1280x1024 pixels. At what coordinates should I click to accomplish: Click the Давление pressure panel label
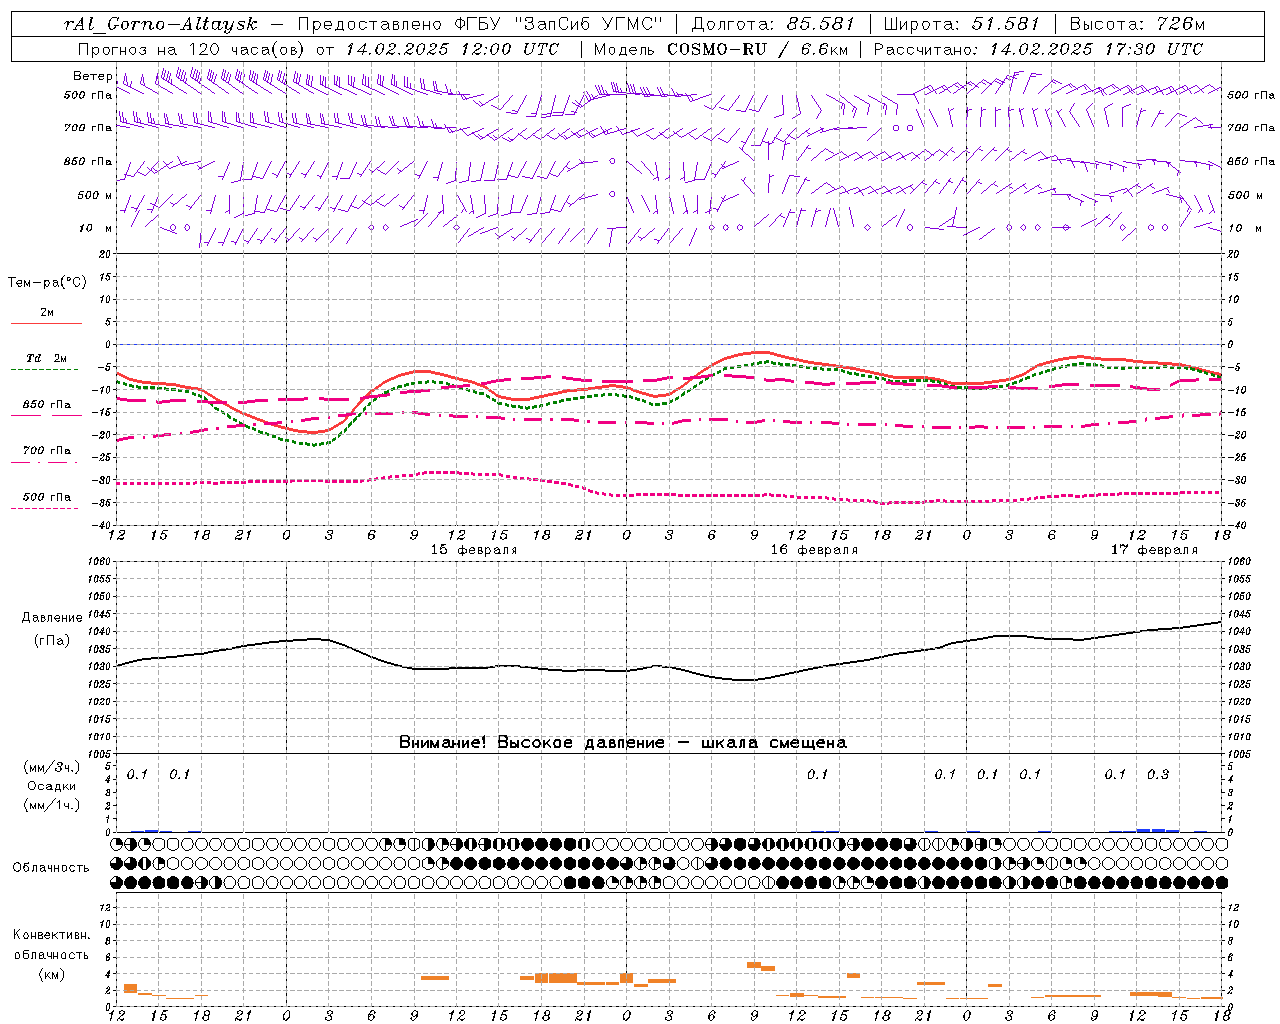[x=52, y=618]
